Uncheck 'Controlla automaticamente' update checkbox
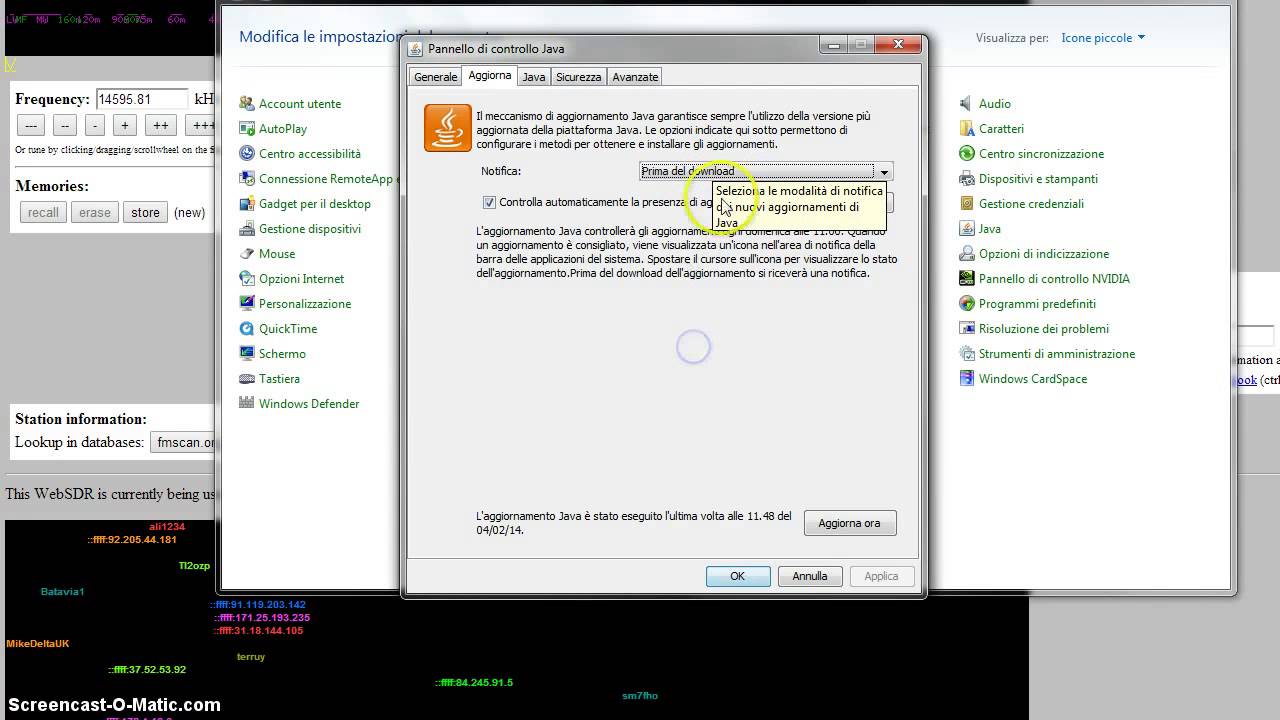Viewport: 1280px width, 720px height. point(489,202)
